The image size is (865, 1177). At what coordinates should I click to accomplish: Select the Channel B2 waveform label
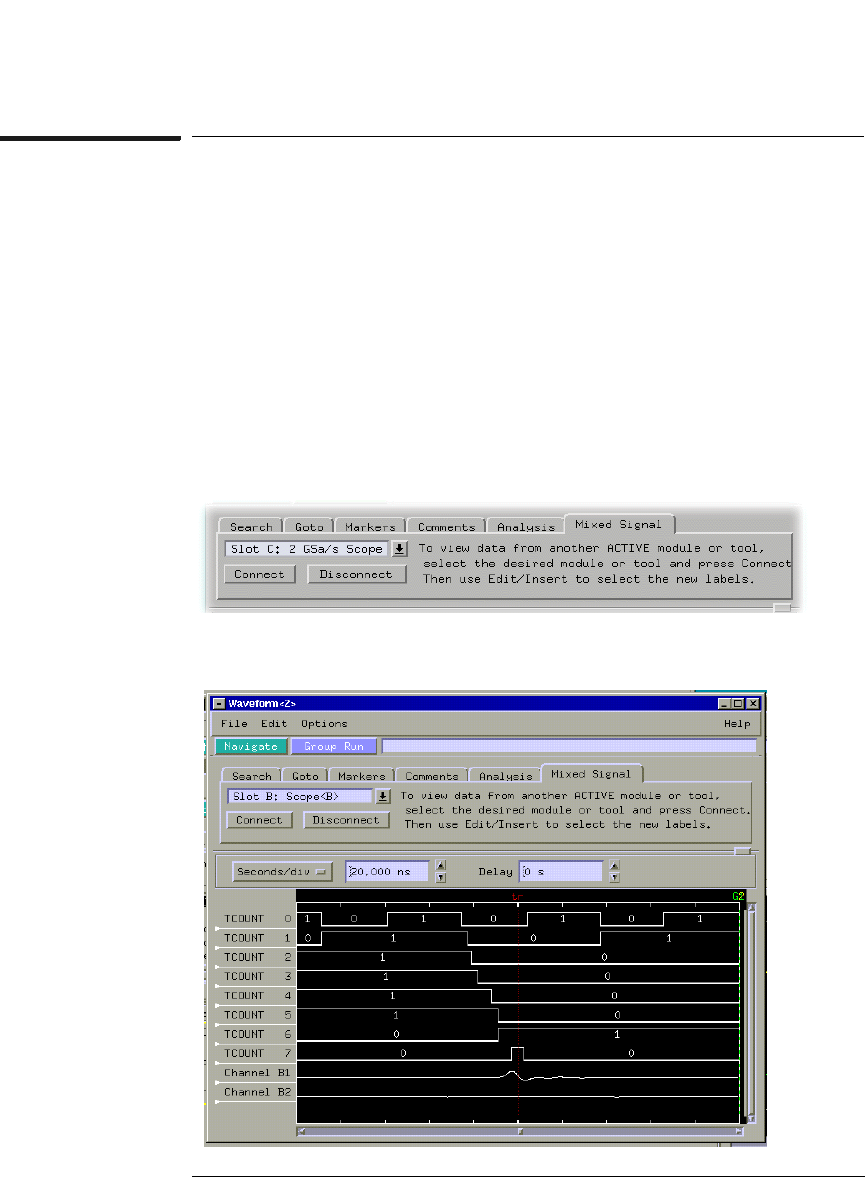(x=256, y=1092)
